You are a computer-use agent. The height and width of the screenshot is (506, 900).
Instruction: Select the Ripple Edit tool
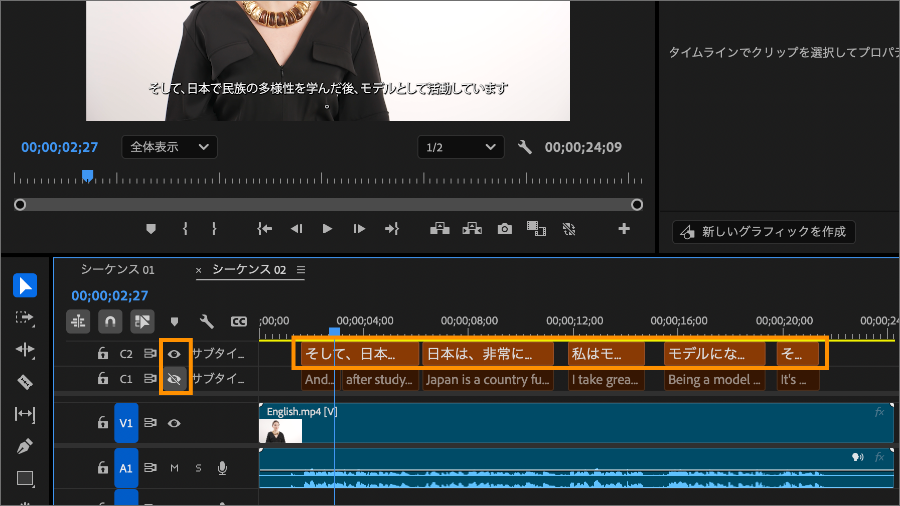[x=25, y=349]
